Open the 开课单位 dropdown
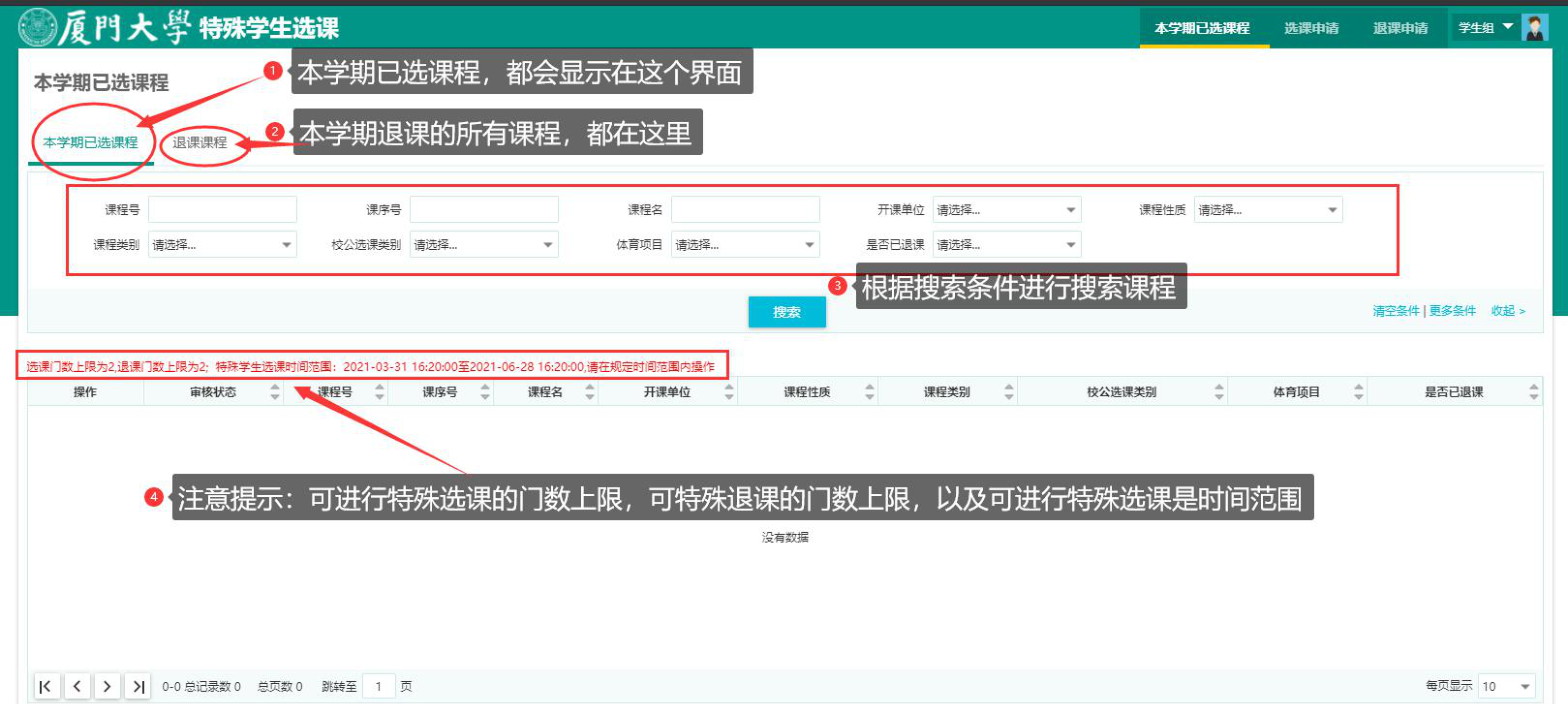Viewport: 1568px width, 704px height. tap(1007, 210)
